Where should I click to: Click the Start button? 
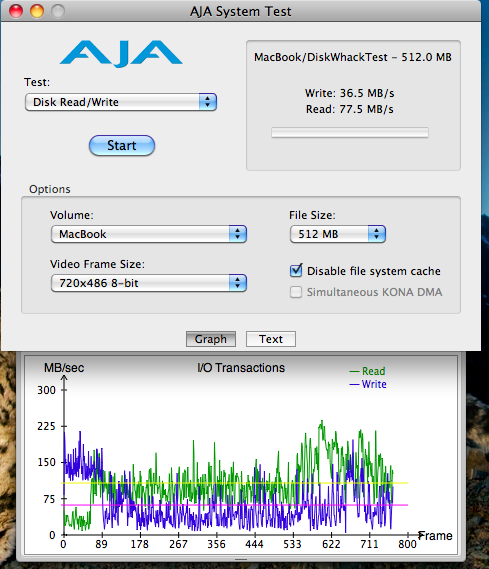coord(122,146)
